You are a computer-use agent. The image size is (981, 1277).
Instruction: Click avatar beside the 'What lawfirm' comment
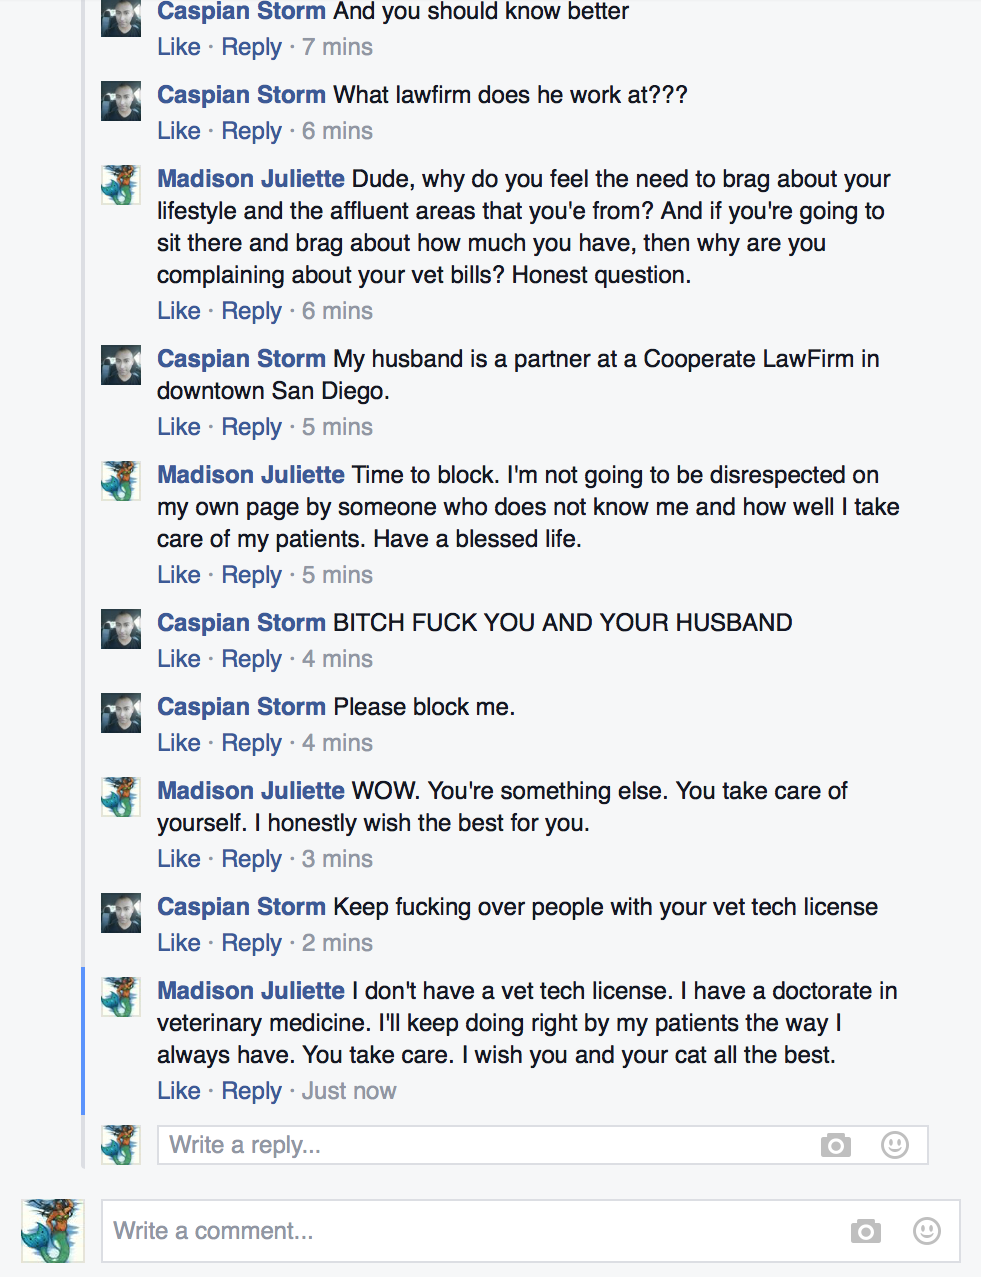121,101
